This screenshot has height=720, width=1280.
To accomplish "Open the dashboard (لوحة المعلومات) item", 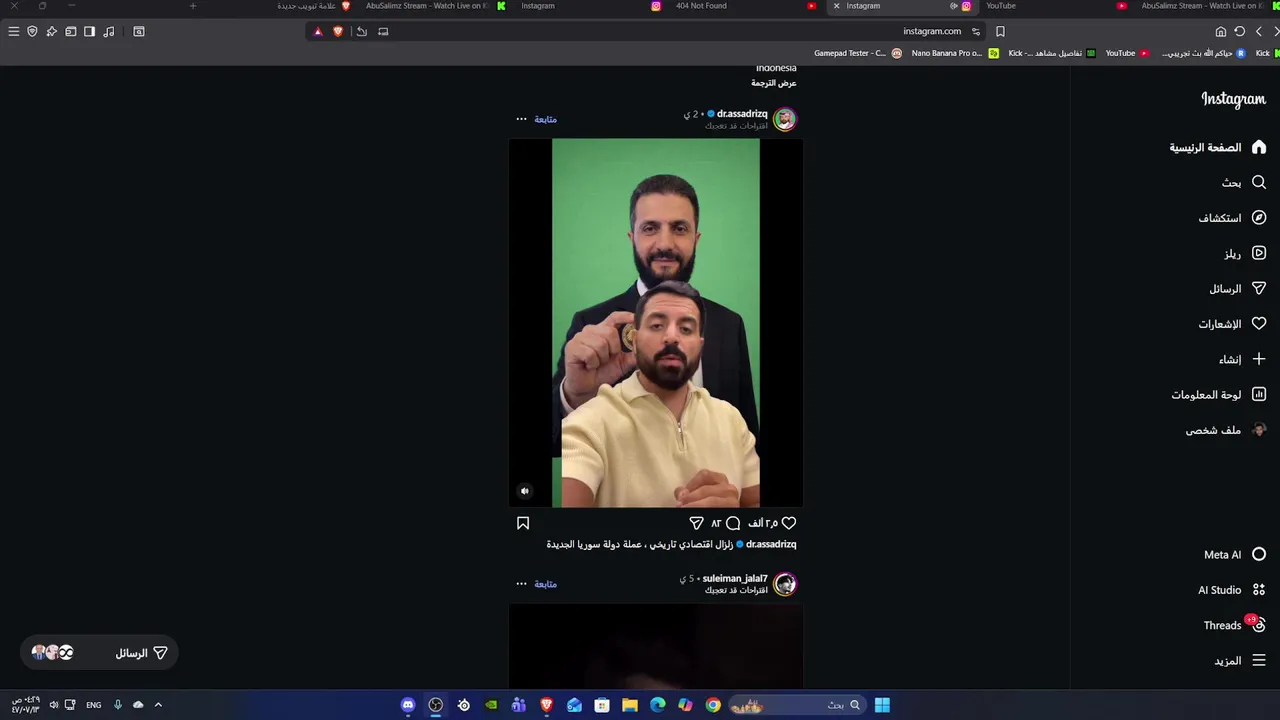I will (x=1218, y=395).
